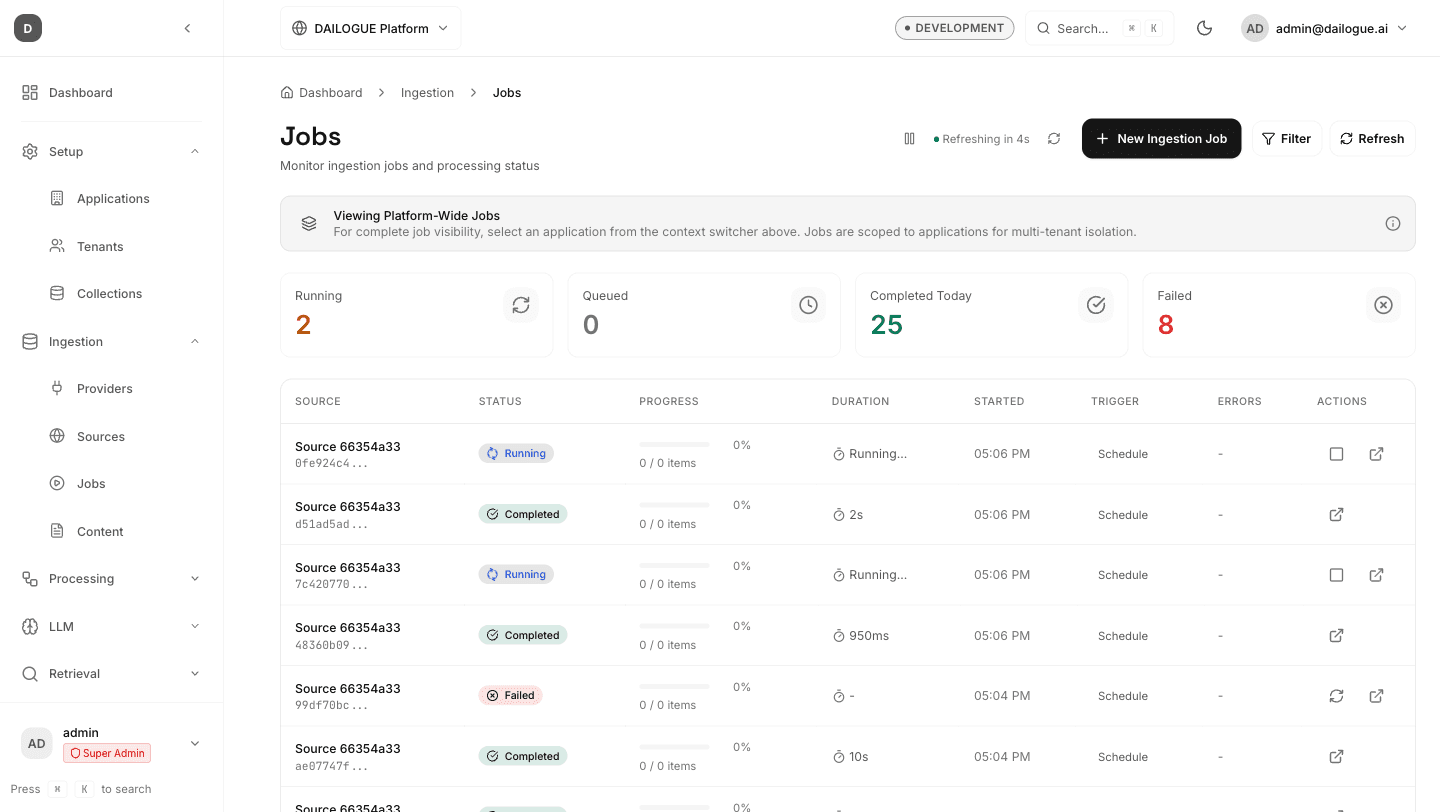The height and width of the screenshot is (812, 1440).
Task: Check the action checkbox on the first running job
Action: click(1336, 453)
